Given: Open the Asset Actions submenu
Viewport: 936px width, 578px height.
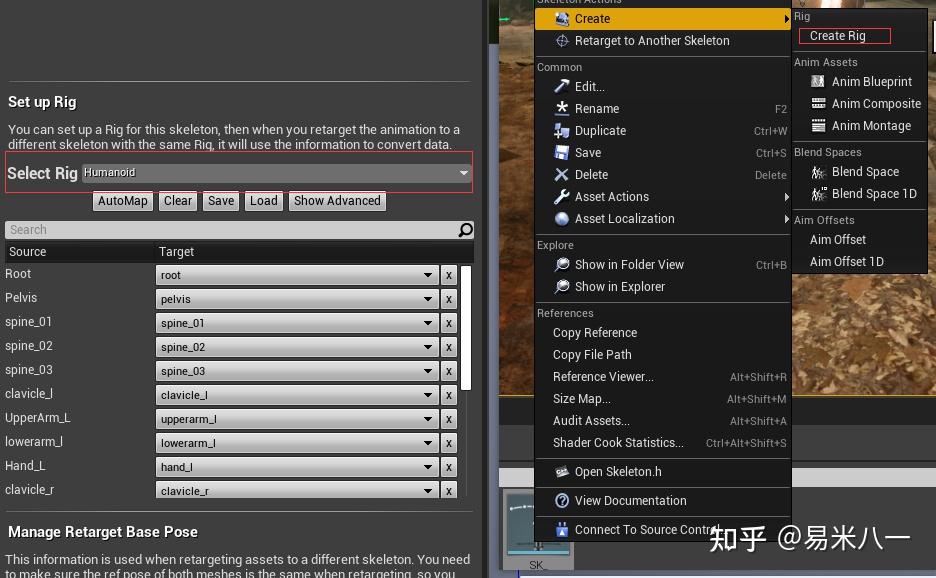Looking at the screenshot, I should point(611,196).
